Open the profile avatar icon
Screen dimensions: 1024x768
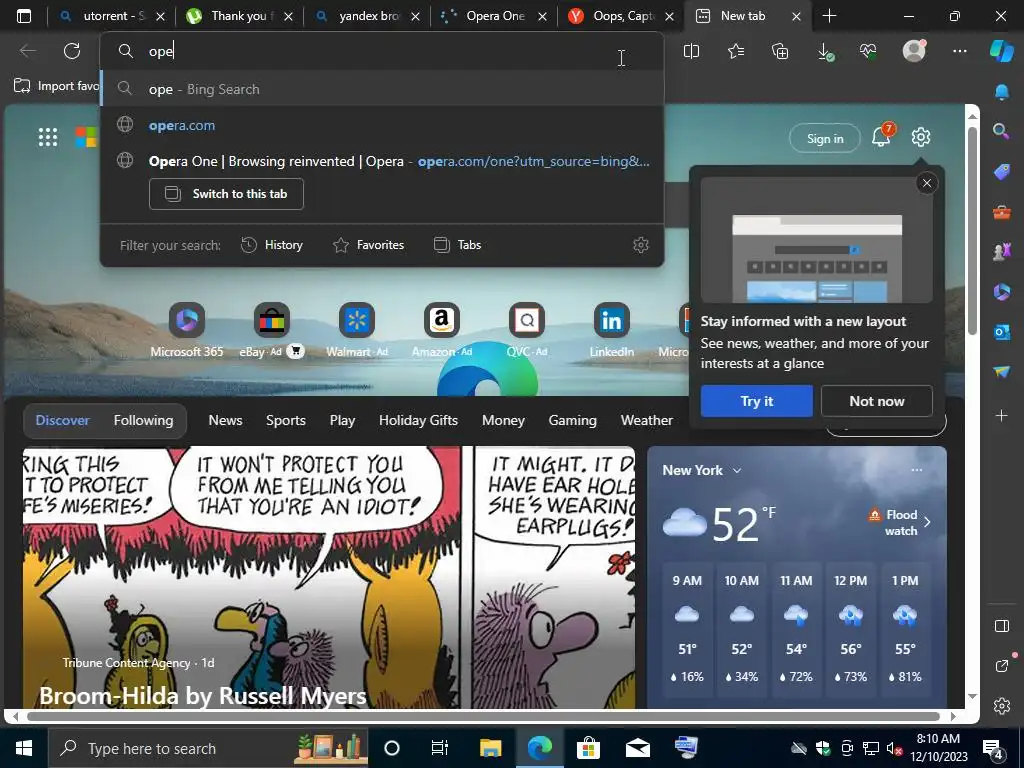pos(914,50)
